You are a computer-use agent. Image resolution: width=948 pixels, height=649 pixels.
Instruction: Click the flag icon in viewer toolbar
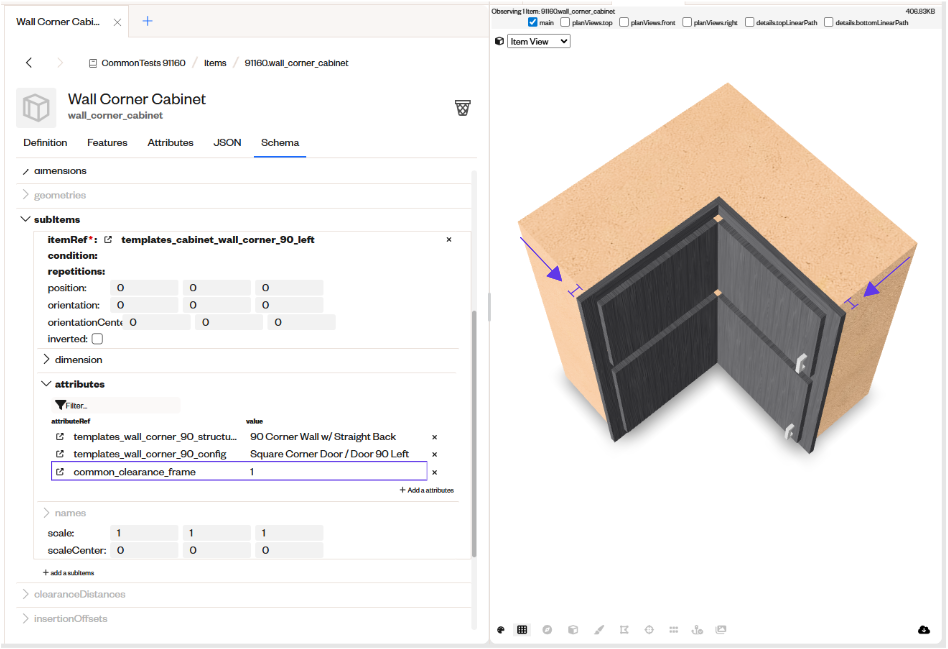click(x=624, y=630)
